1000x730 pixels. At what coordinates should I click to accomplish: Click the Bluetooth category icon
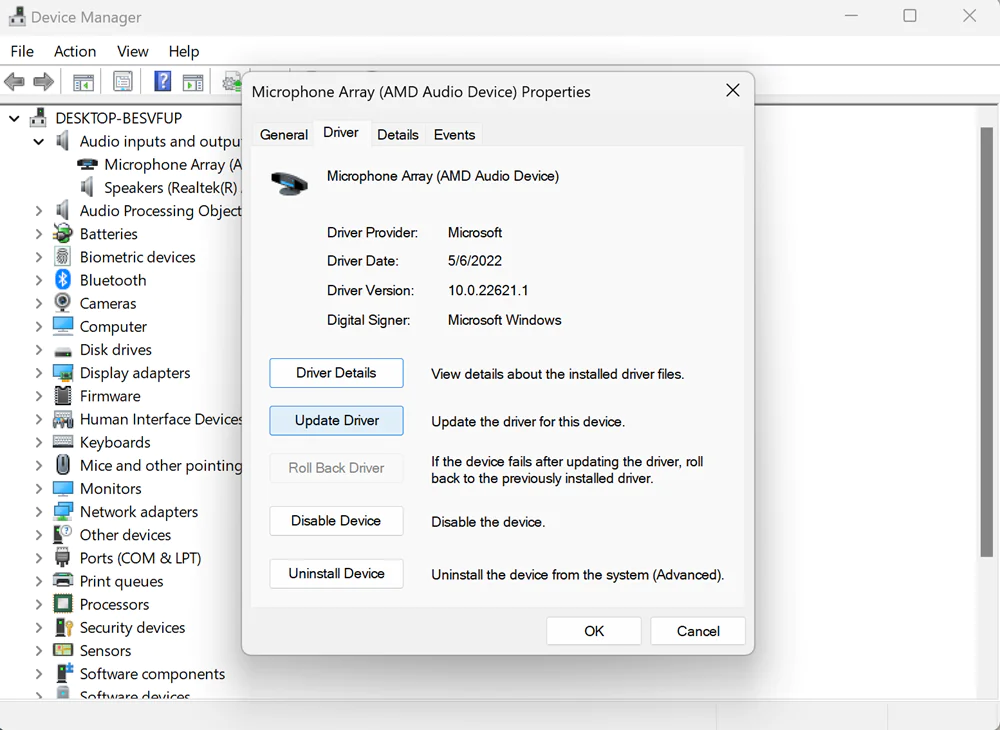point(62,280)
